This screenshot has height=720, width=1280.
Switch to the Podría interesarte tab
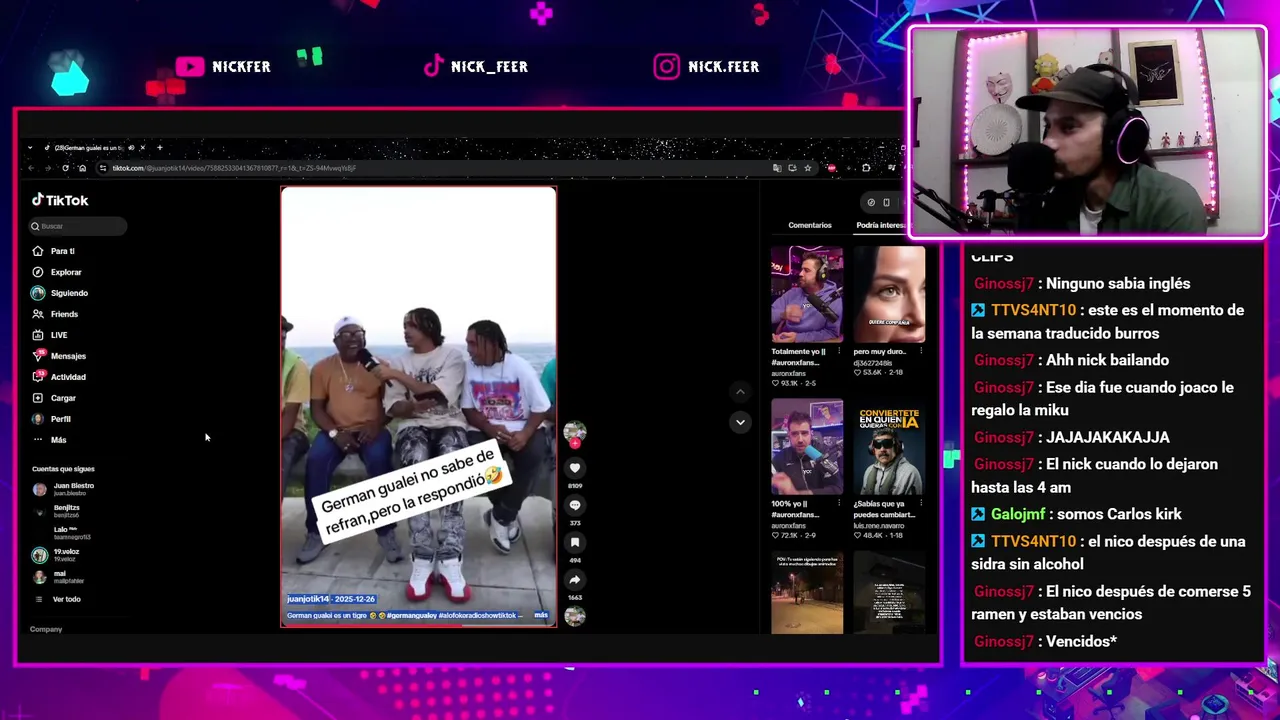tap(882, 225)
